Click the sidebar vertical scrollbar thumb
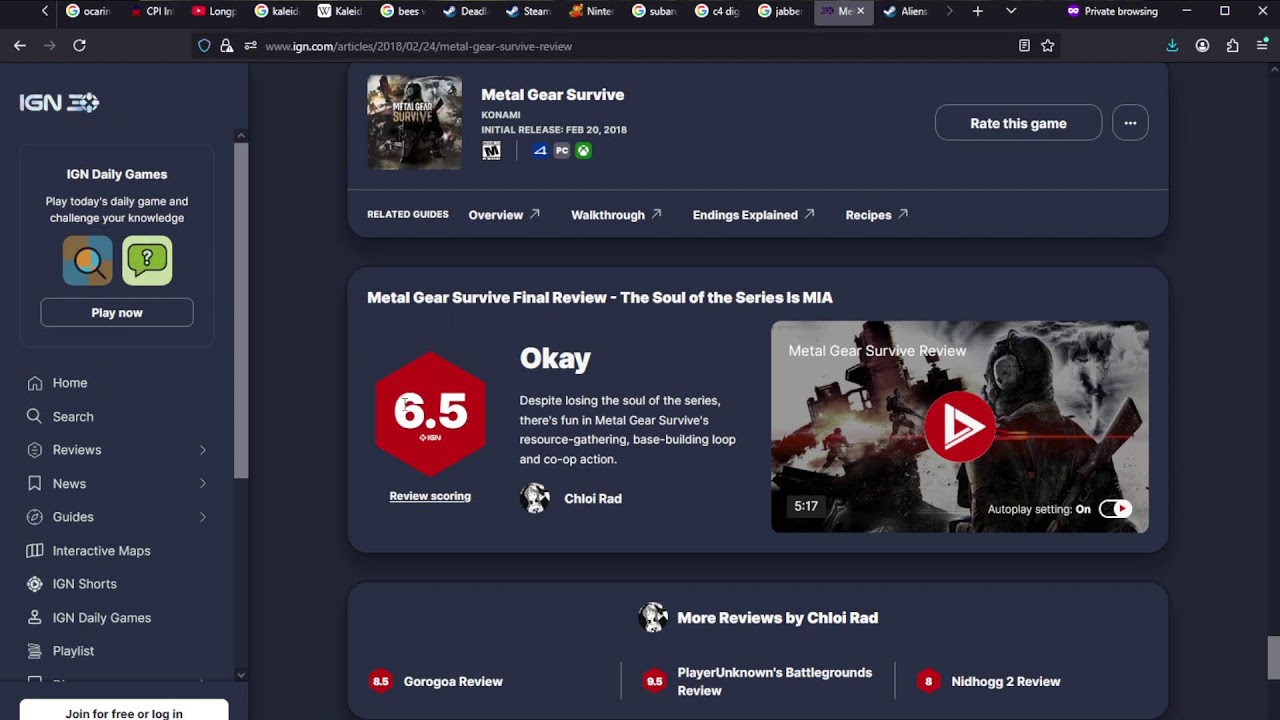1280x720 pixels. pos(241,310)
